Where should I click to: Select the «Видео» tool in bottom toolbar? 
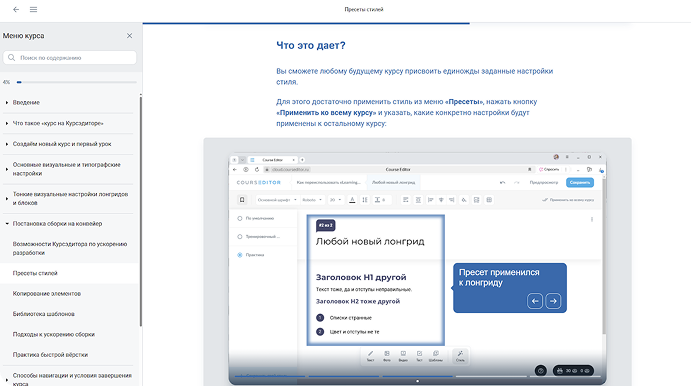click(x=403, y=356)
